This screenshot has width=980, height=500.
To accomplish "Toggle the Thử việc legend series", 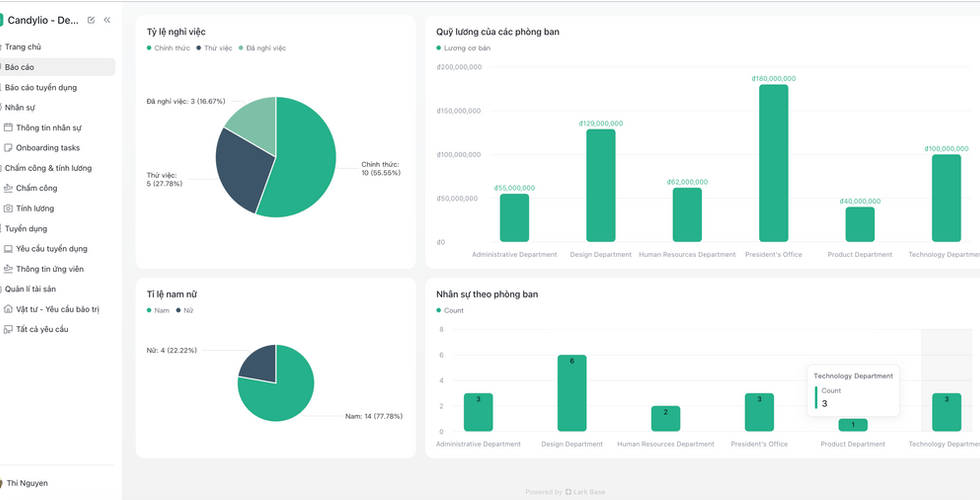I will (x=213, y=48).
